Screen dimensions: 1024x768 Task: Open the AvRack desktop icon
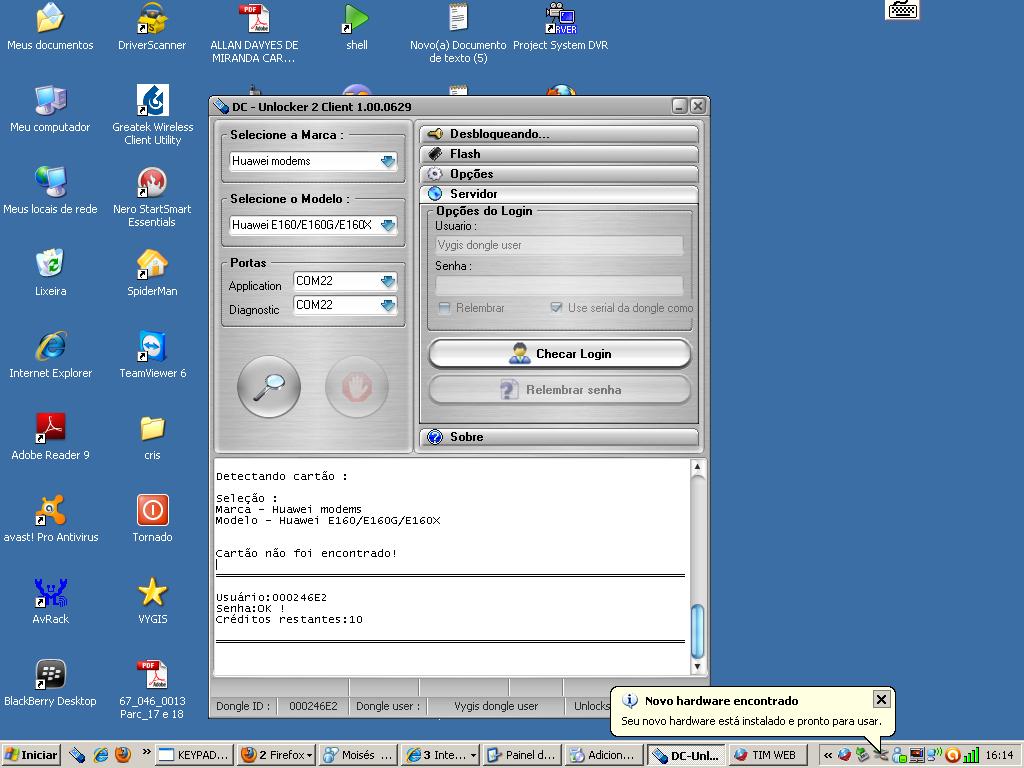pyautogui.click(x=50, y=593)
